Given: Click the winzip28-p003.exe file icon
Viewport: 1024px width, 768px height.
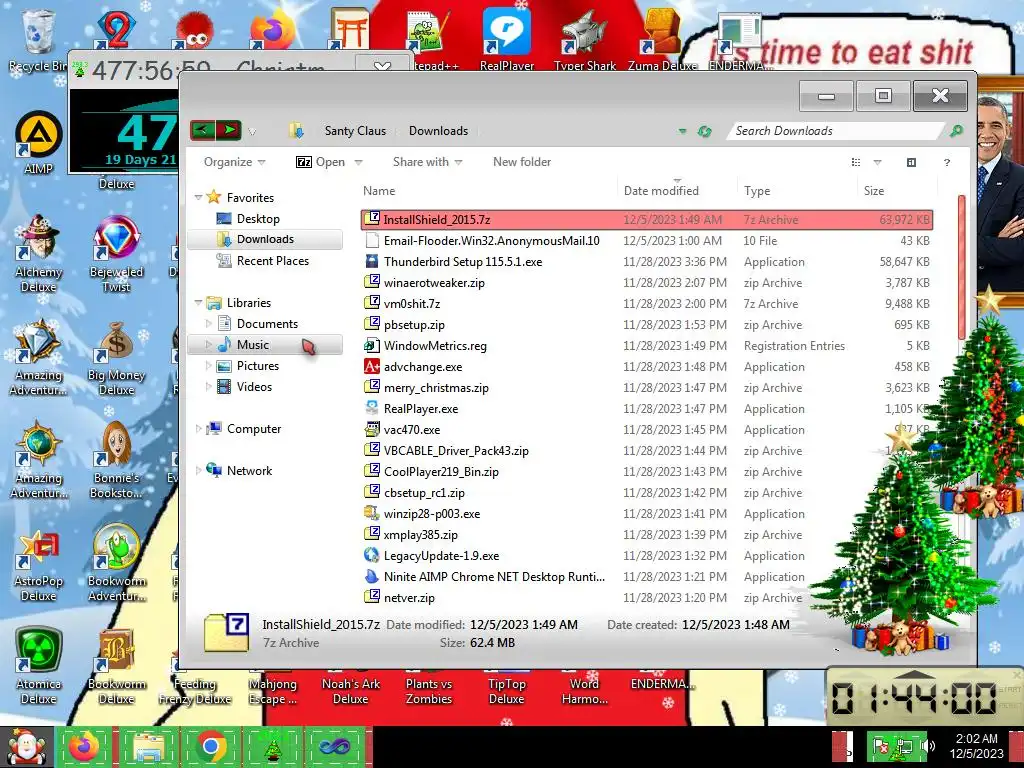Looking at the screenshot, I should click(372, 513).
